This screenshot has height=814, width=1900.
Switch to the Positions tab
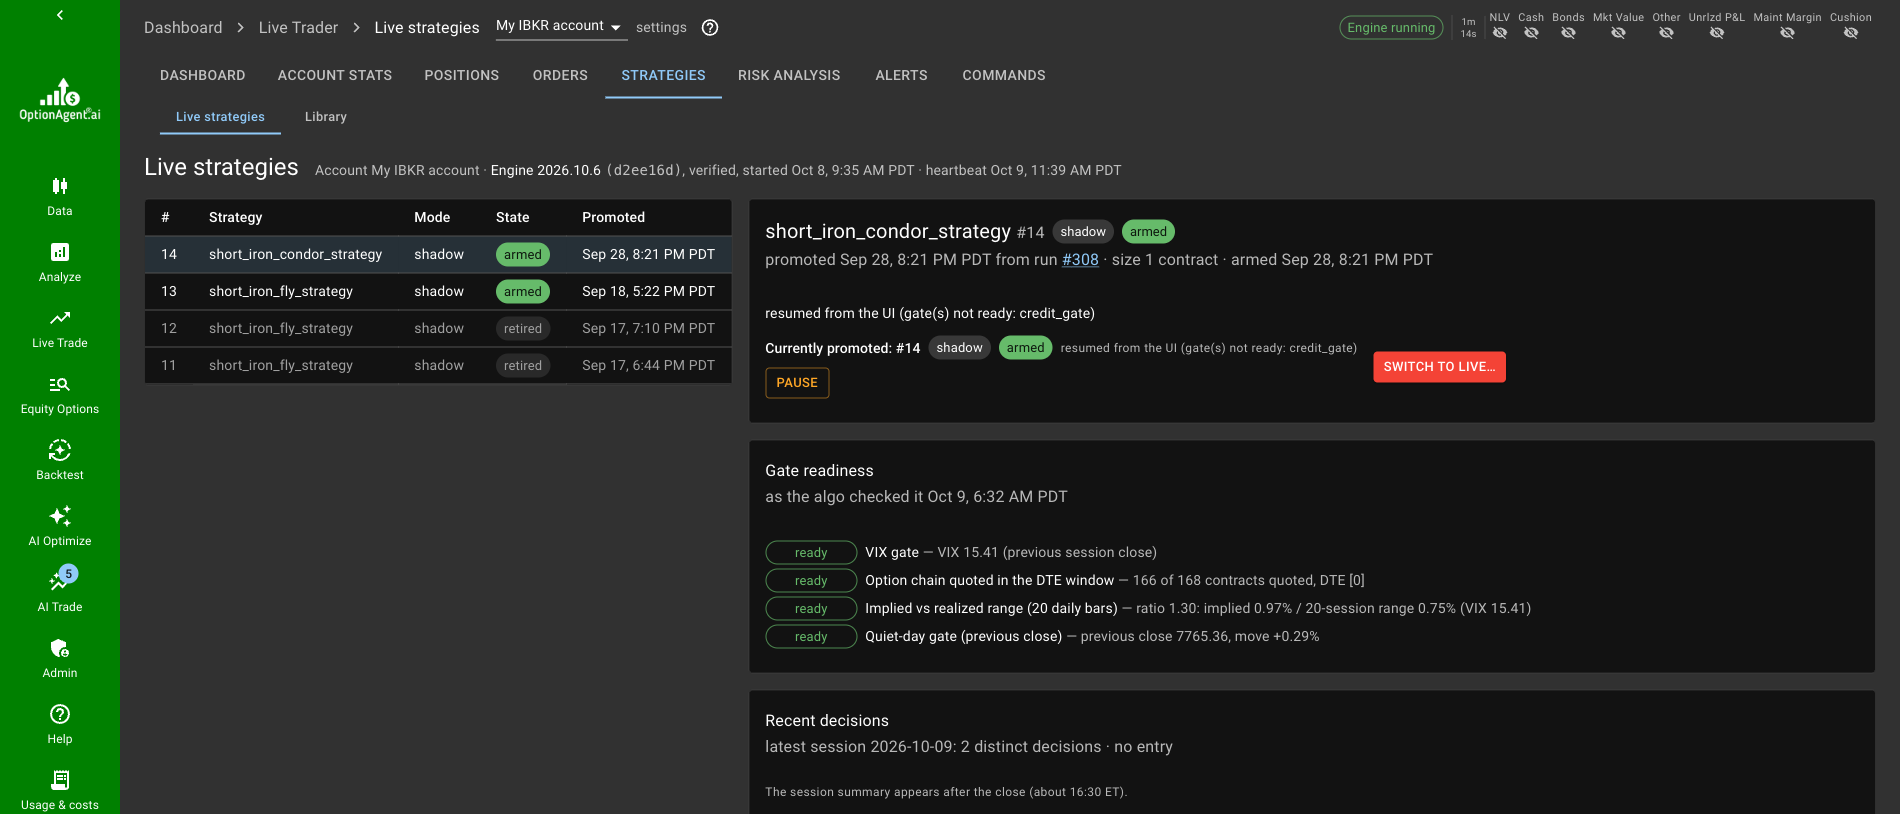461,75
